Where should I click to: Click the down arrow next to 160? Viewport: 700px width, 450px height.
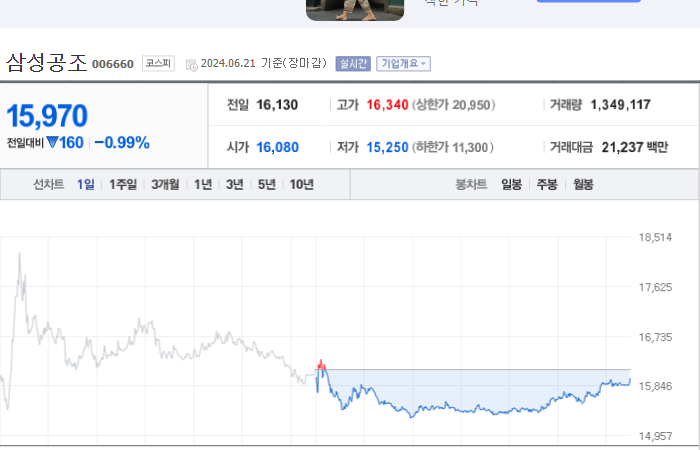click(52, 143)
